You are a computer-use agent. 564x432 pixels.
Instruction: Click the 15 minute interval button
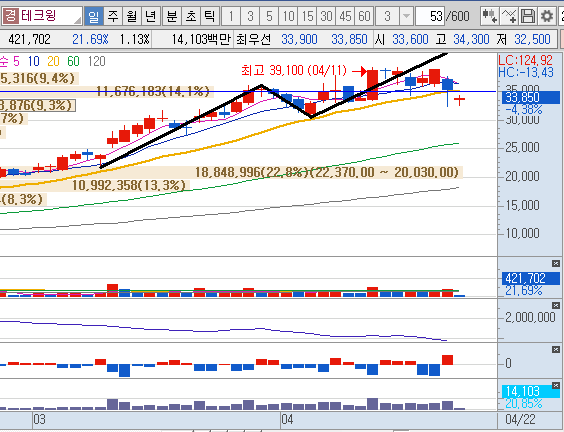308,16
